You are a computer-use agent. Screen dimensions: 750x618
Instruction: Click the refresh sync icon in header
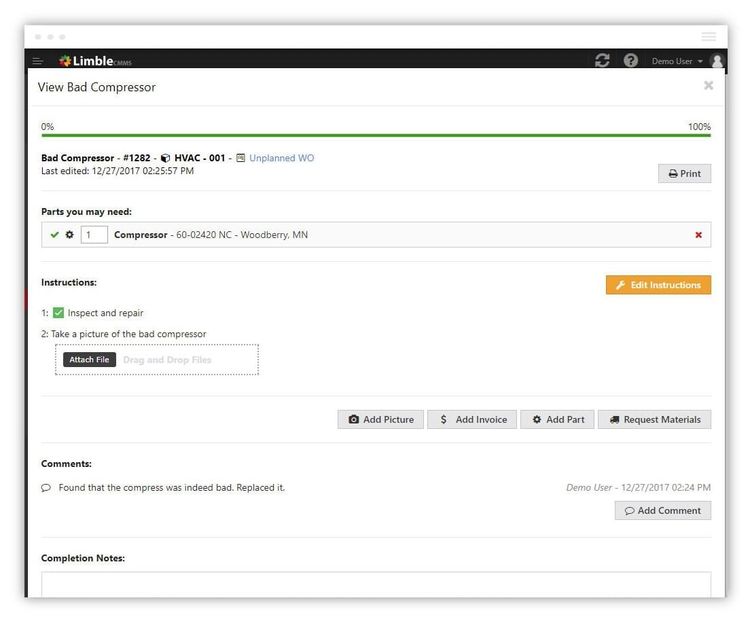pyautogui.click(x=602, y=61)
